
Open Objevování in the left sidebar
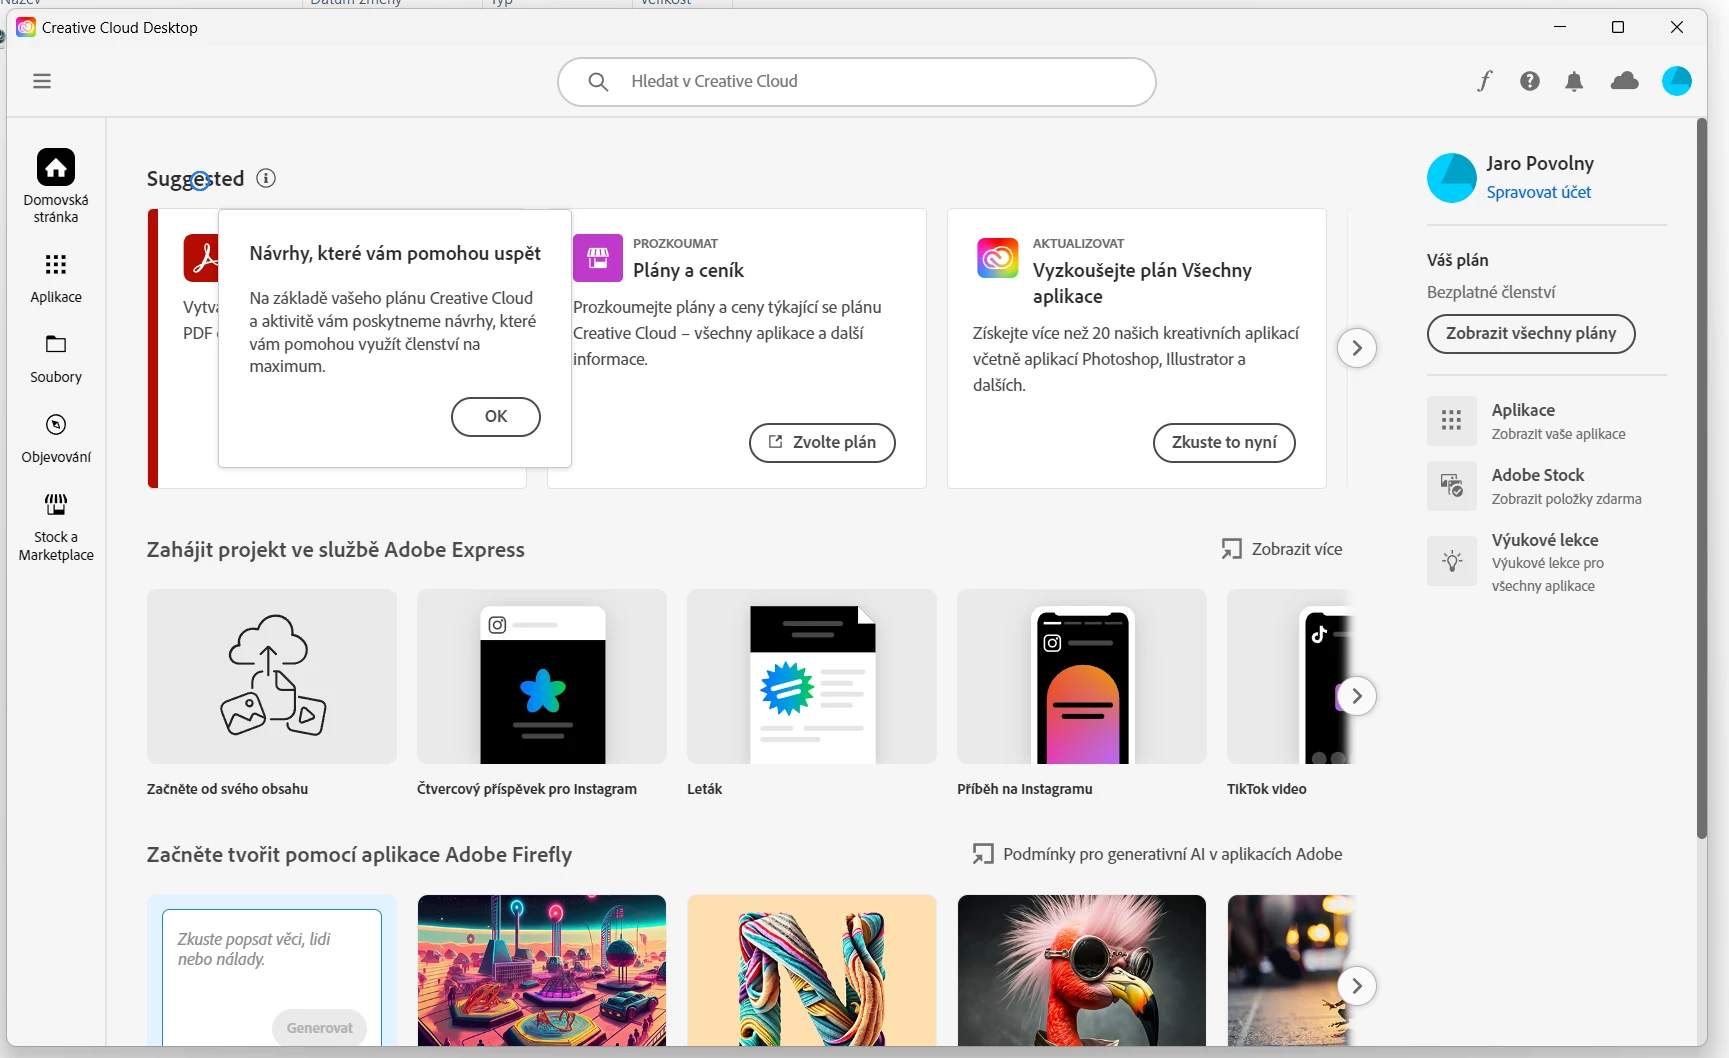56,439
